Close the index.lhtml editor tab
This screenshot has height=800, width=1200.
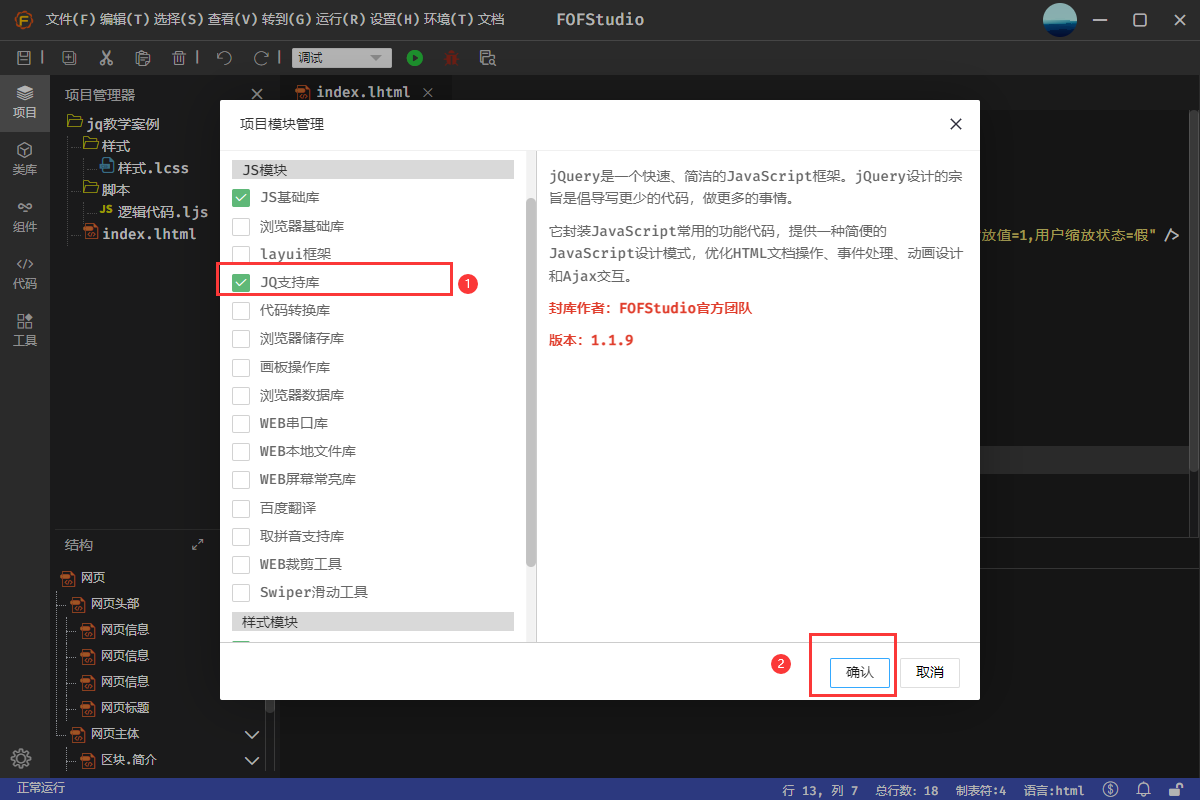pyautogui.click(x=428, y=92)
